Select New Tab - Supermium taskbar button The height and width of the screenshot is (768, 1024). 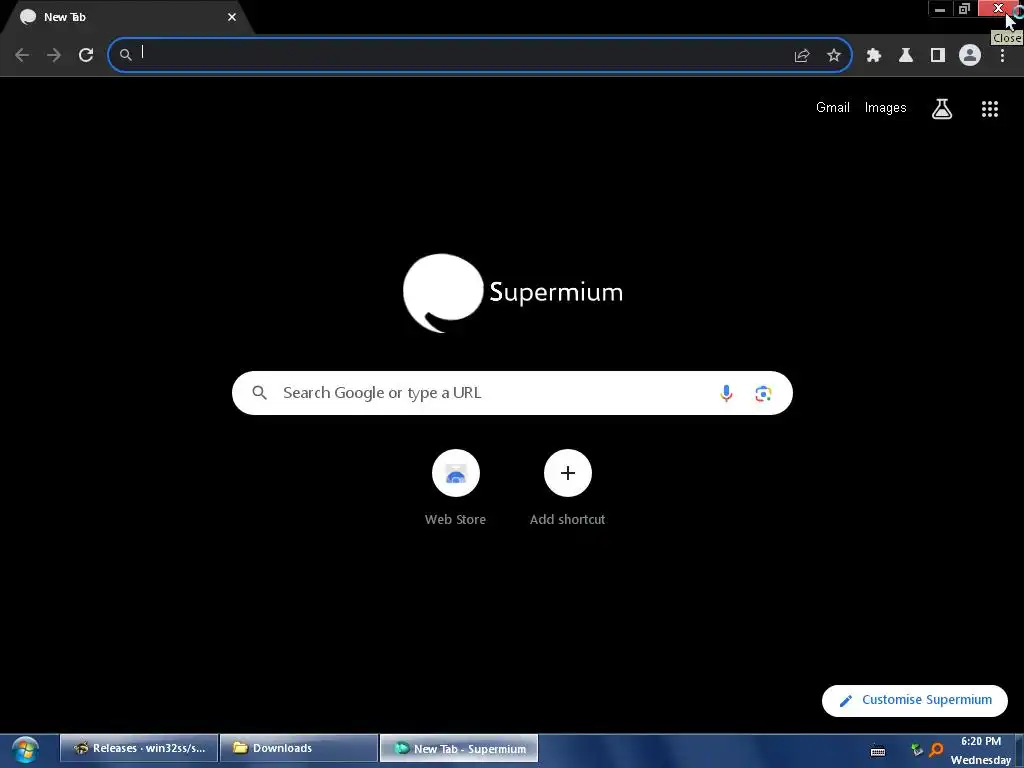pyautogui.click(x=458, y=748)
